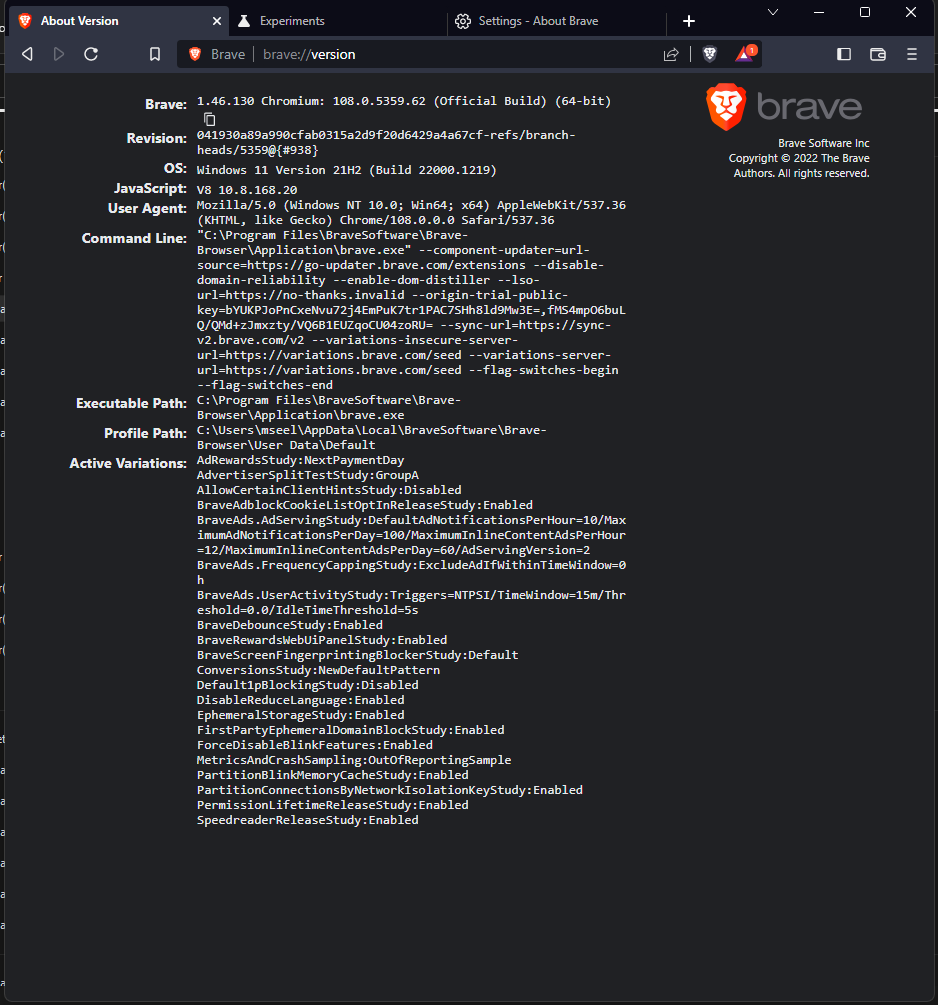Click the Brave version number 1.46.130 text

[x=225, y=101]
